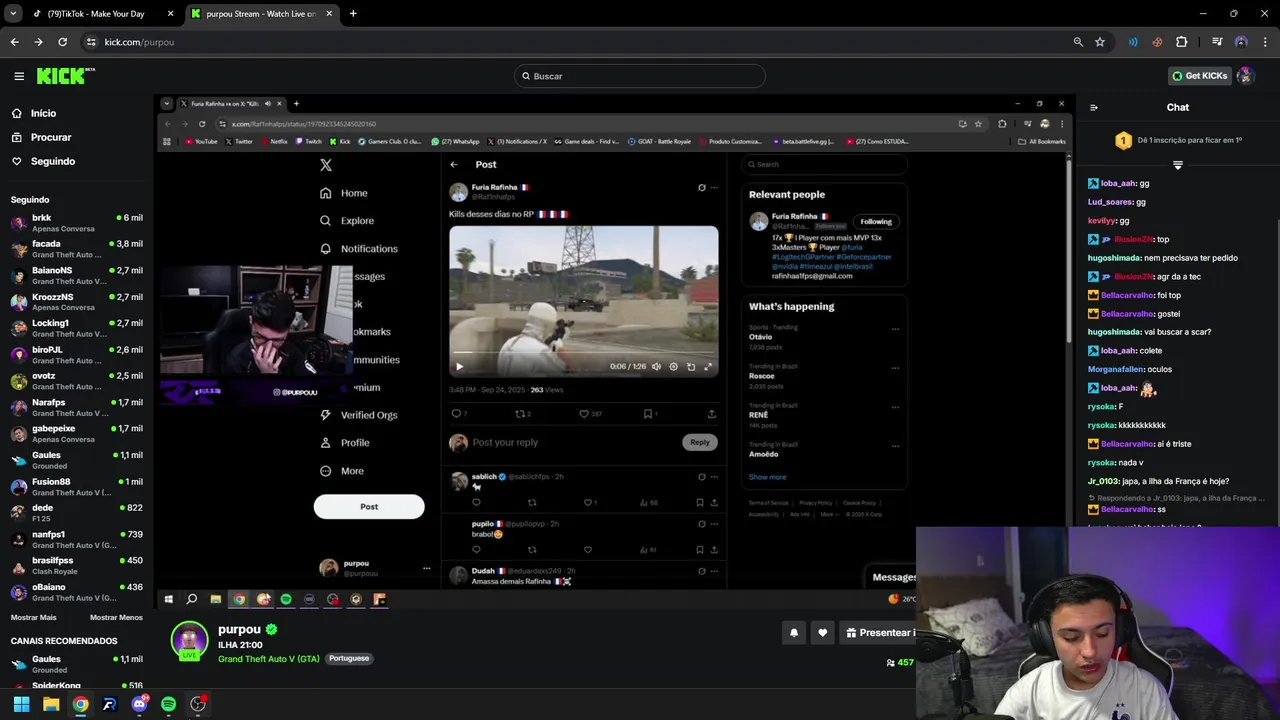Open Chrome media controls icon

coord(1217,42)
